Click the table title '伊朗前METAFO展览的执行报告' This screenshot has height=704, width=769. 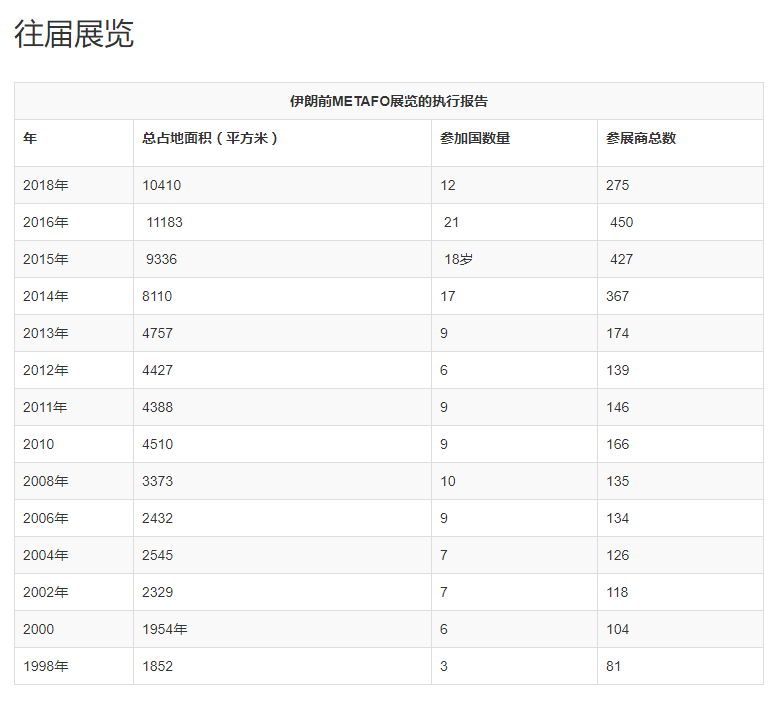[x=389, y=101]
